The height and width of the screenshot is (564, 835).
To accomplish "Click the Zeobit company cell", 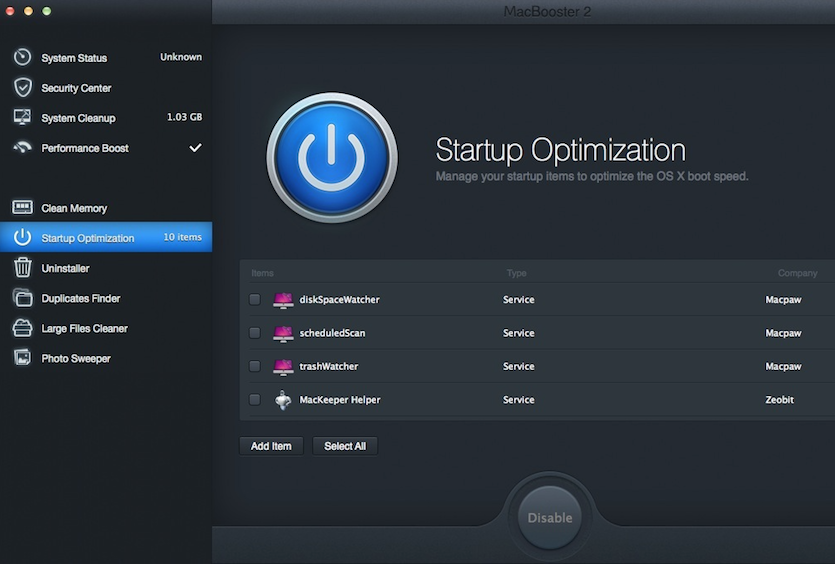I will click(x=780, y=399).
